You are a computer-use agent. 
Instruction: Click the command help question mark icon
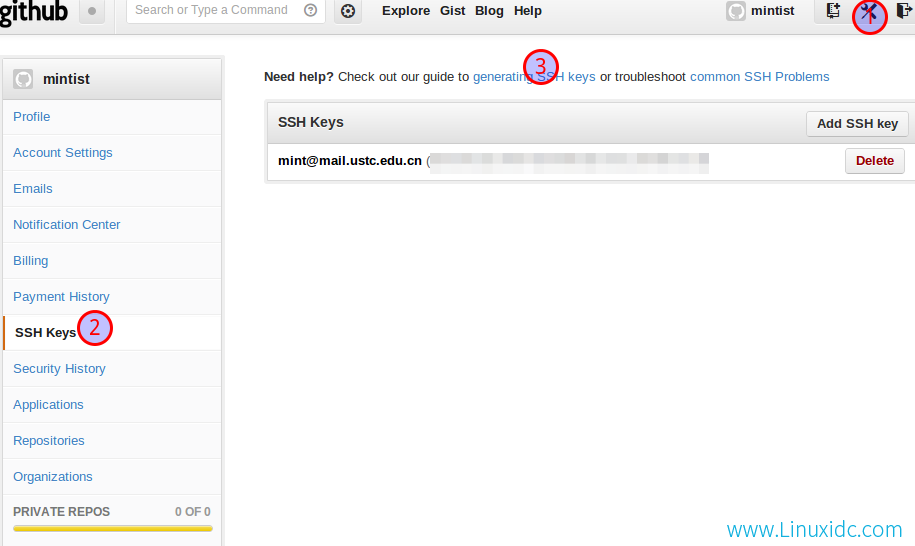pyautogui.click(x=310, y=10)
